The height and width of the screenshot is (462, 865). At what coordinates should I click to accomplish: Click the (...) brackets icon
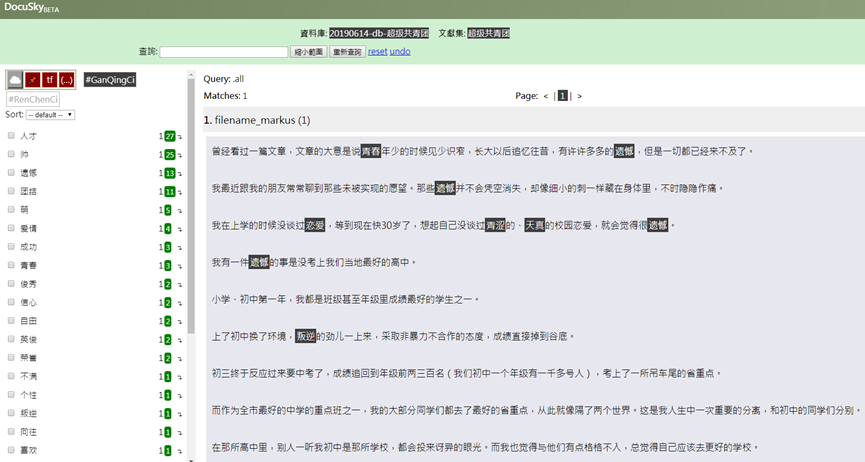(x=66, y=79)
